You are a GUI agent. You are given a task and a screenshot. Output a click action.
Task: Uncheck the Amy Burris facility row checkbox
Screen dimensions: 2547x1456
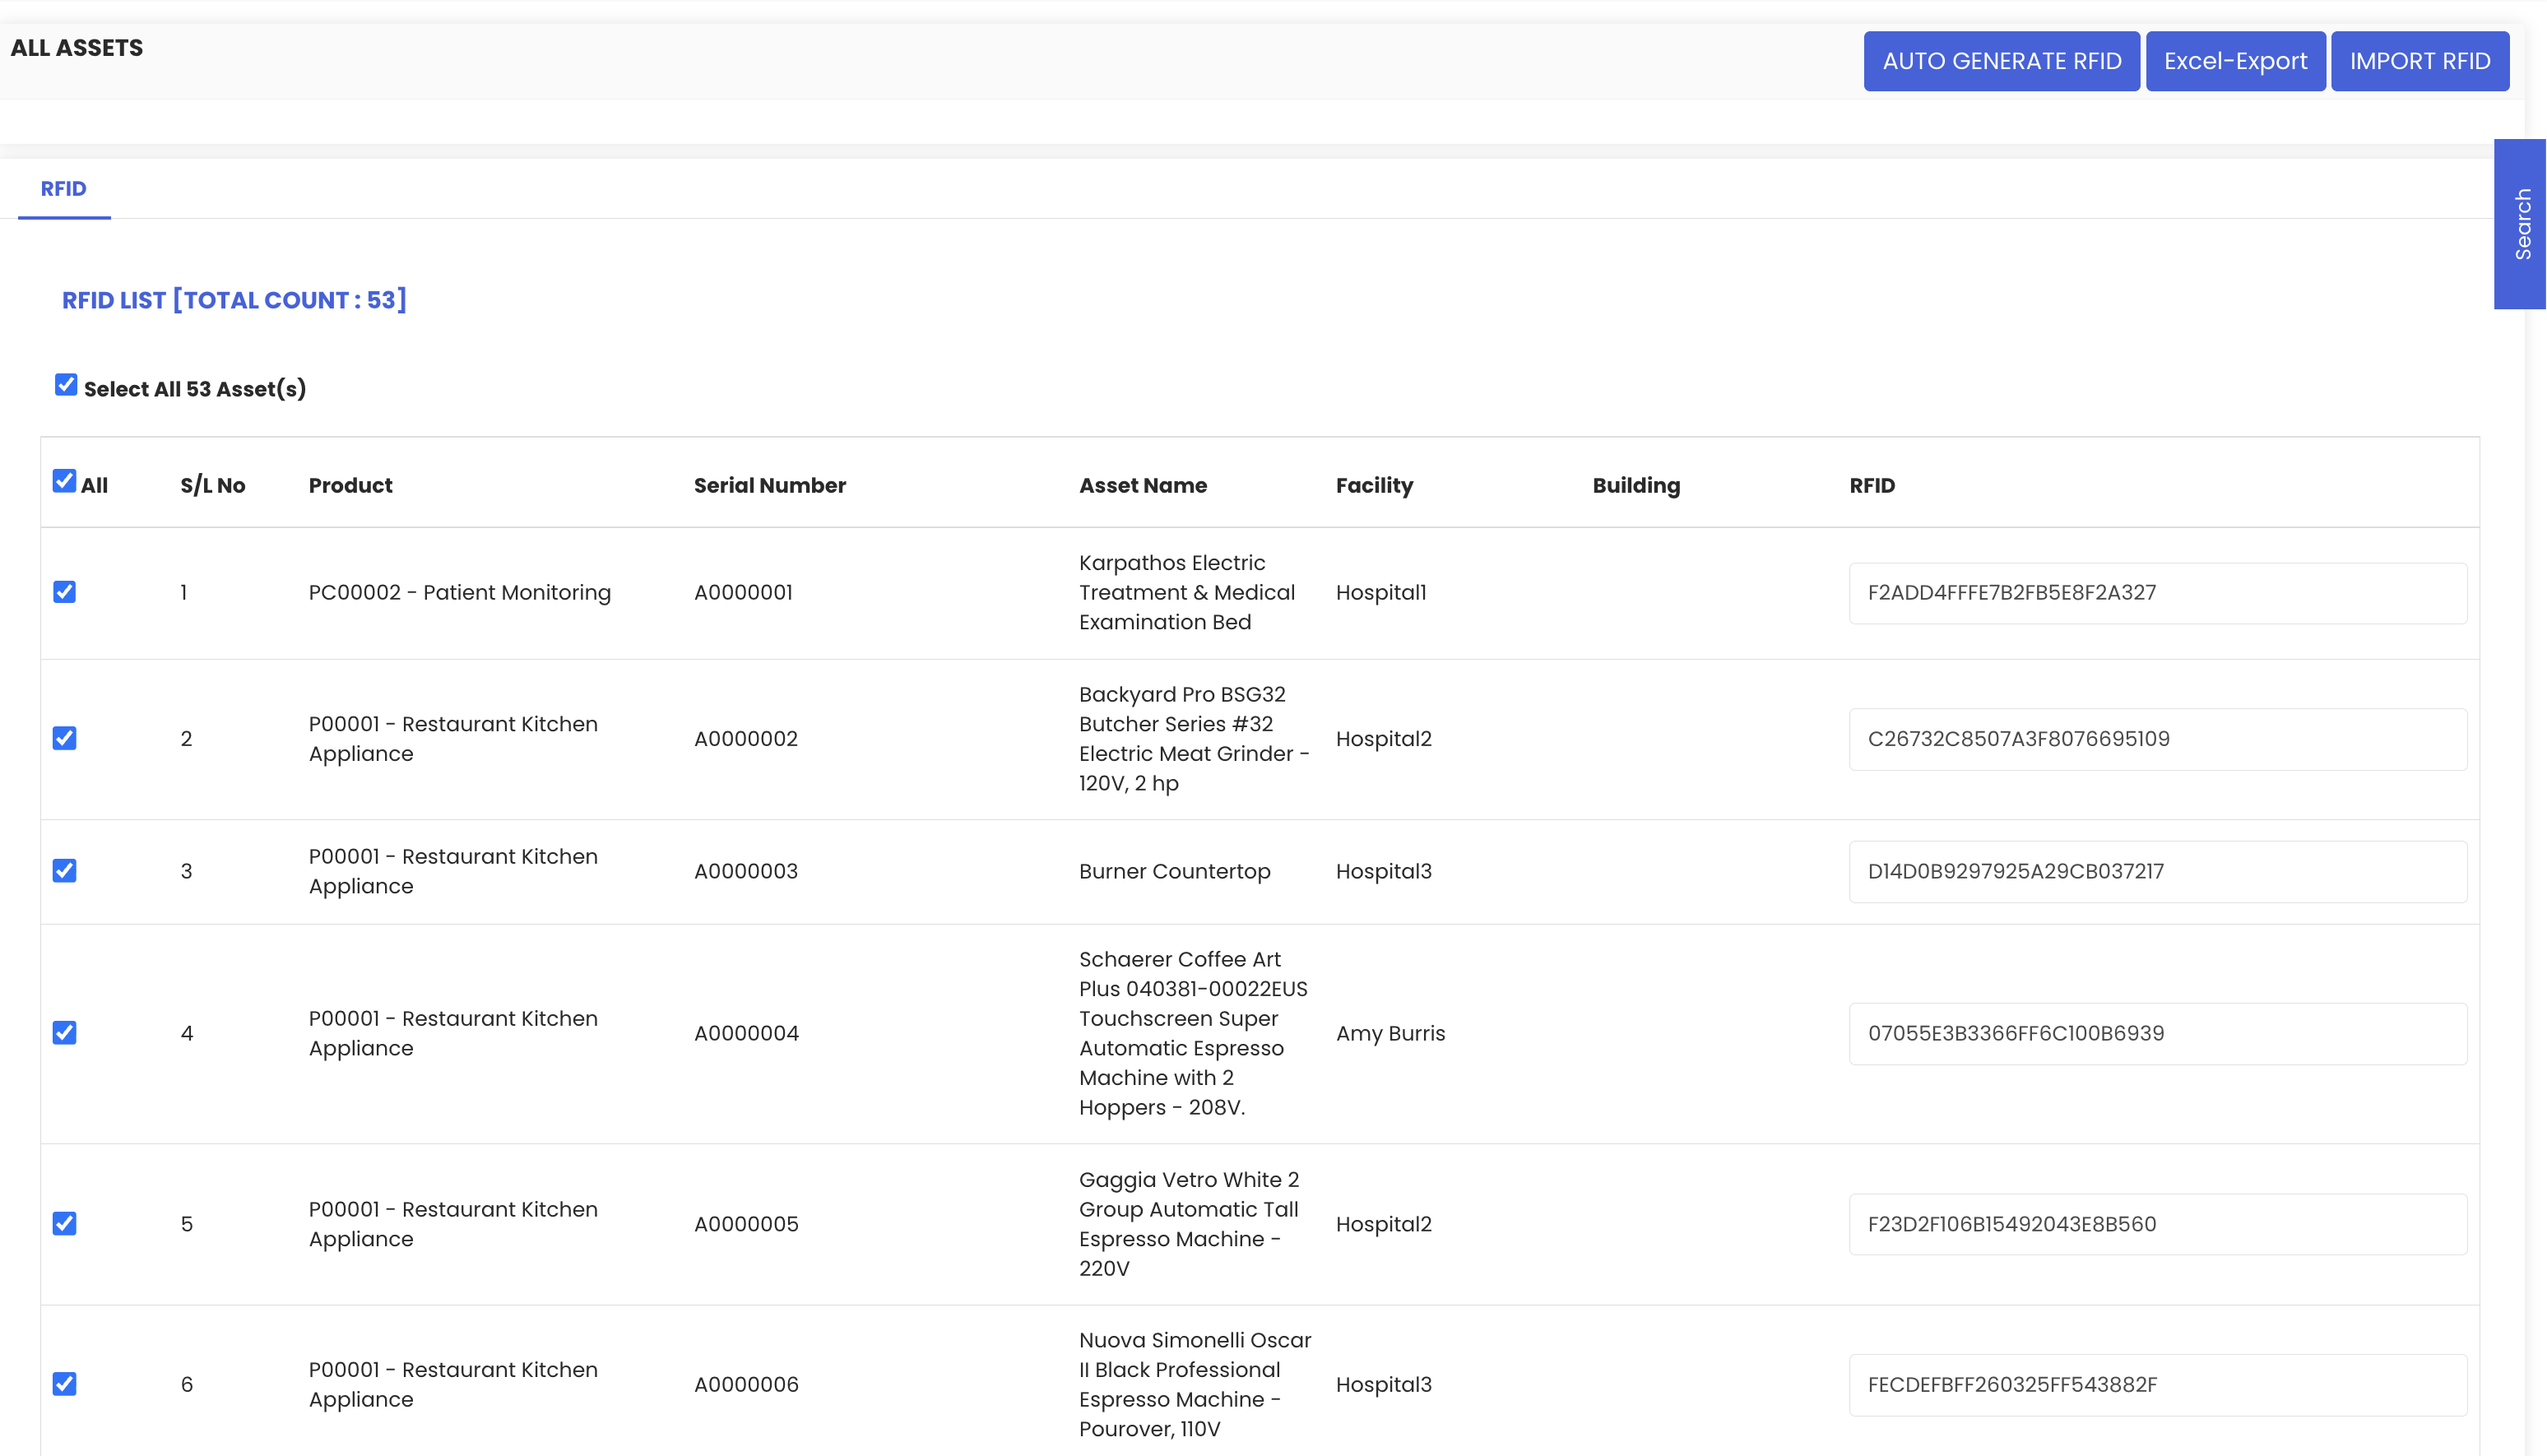65,1033
